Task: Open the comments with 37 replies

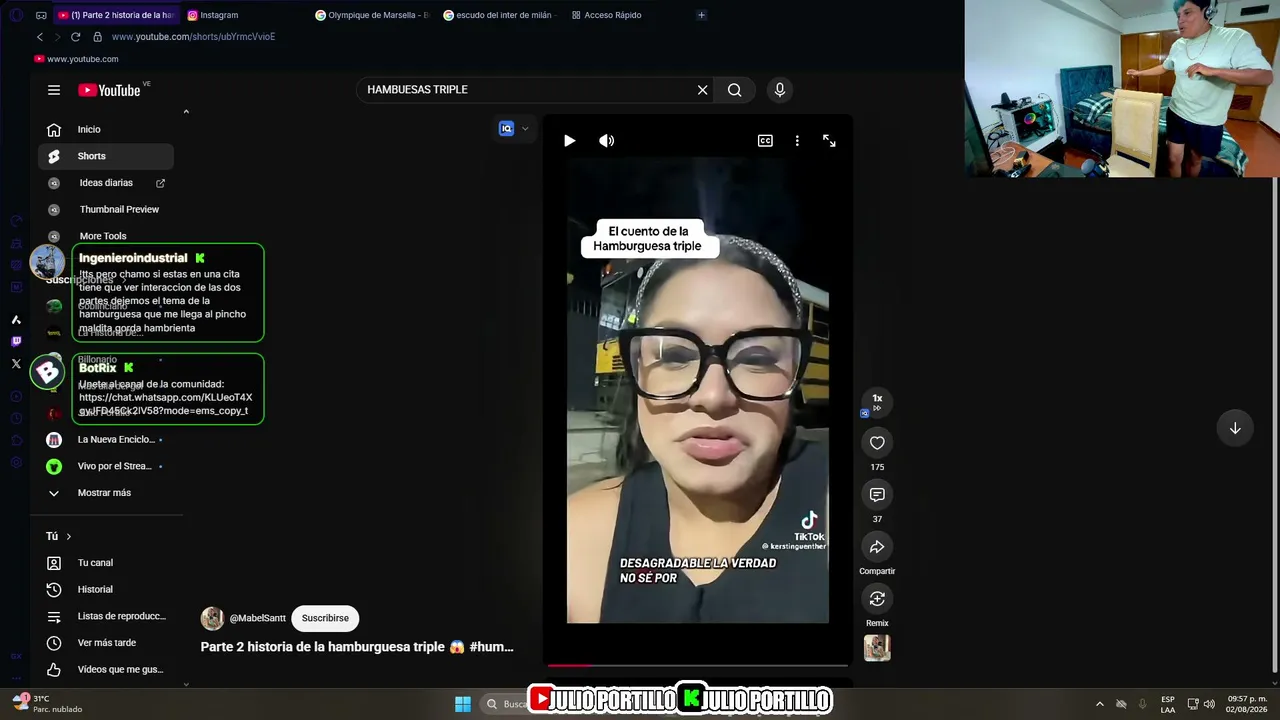Action: (877, 495)
